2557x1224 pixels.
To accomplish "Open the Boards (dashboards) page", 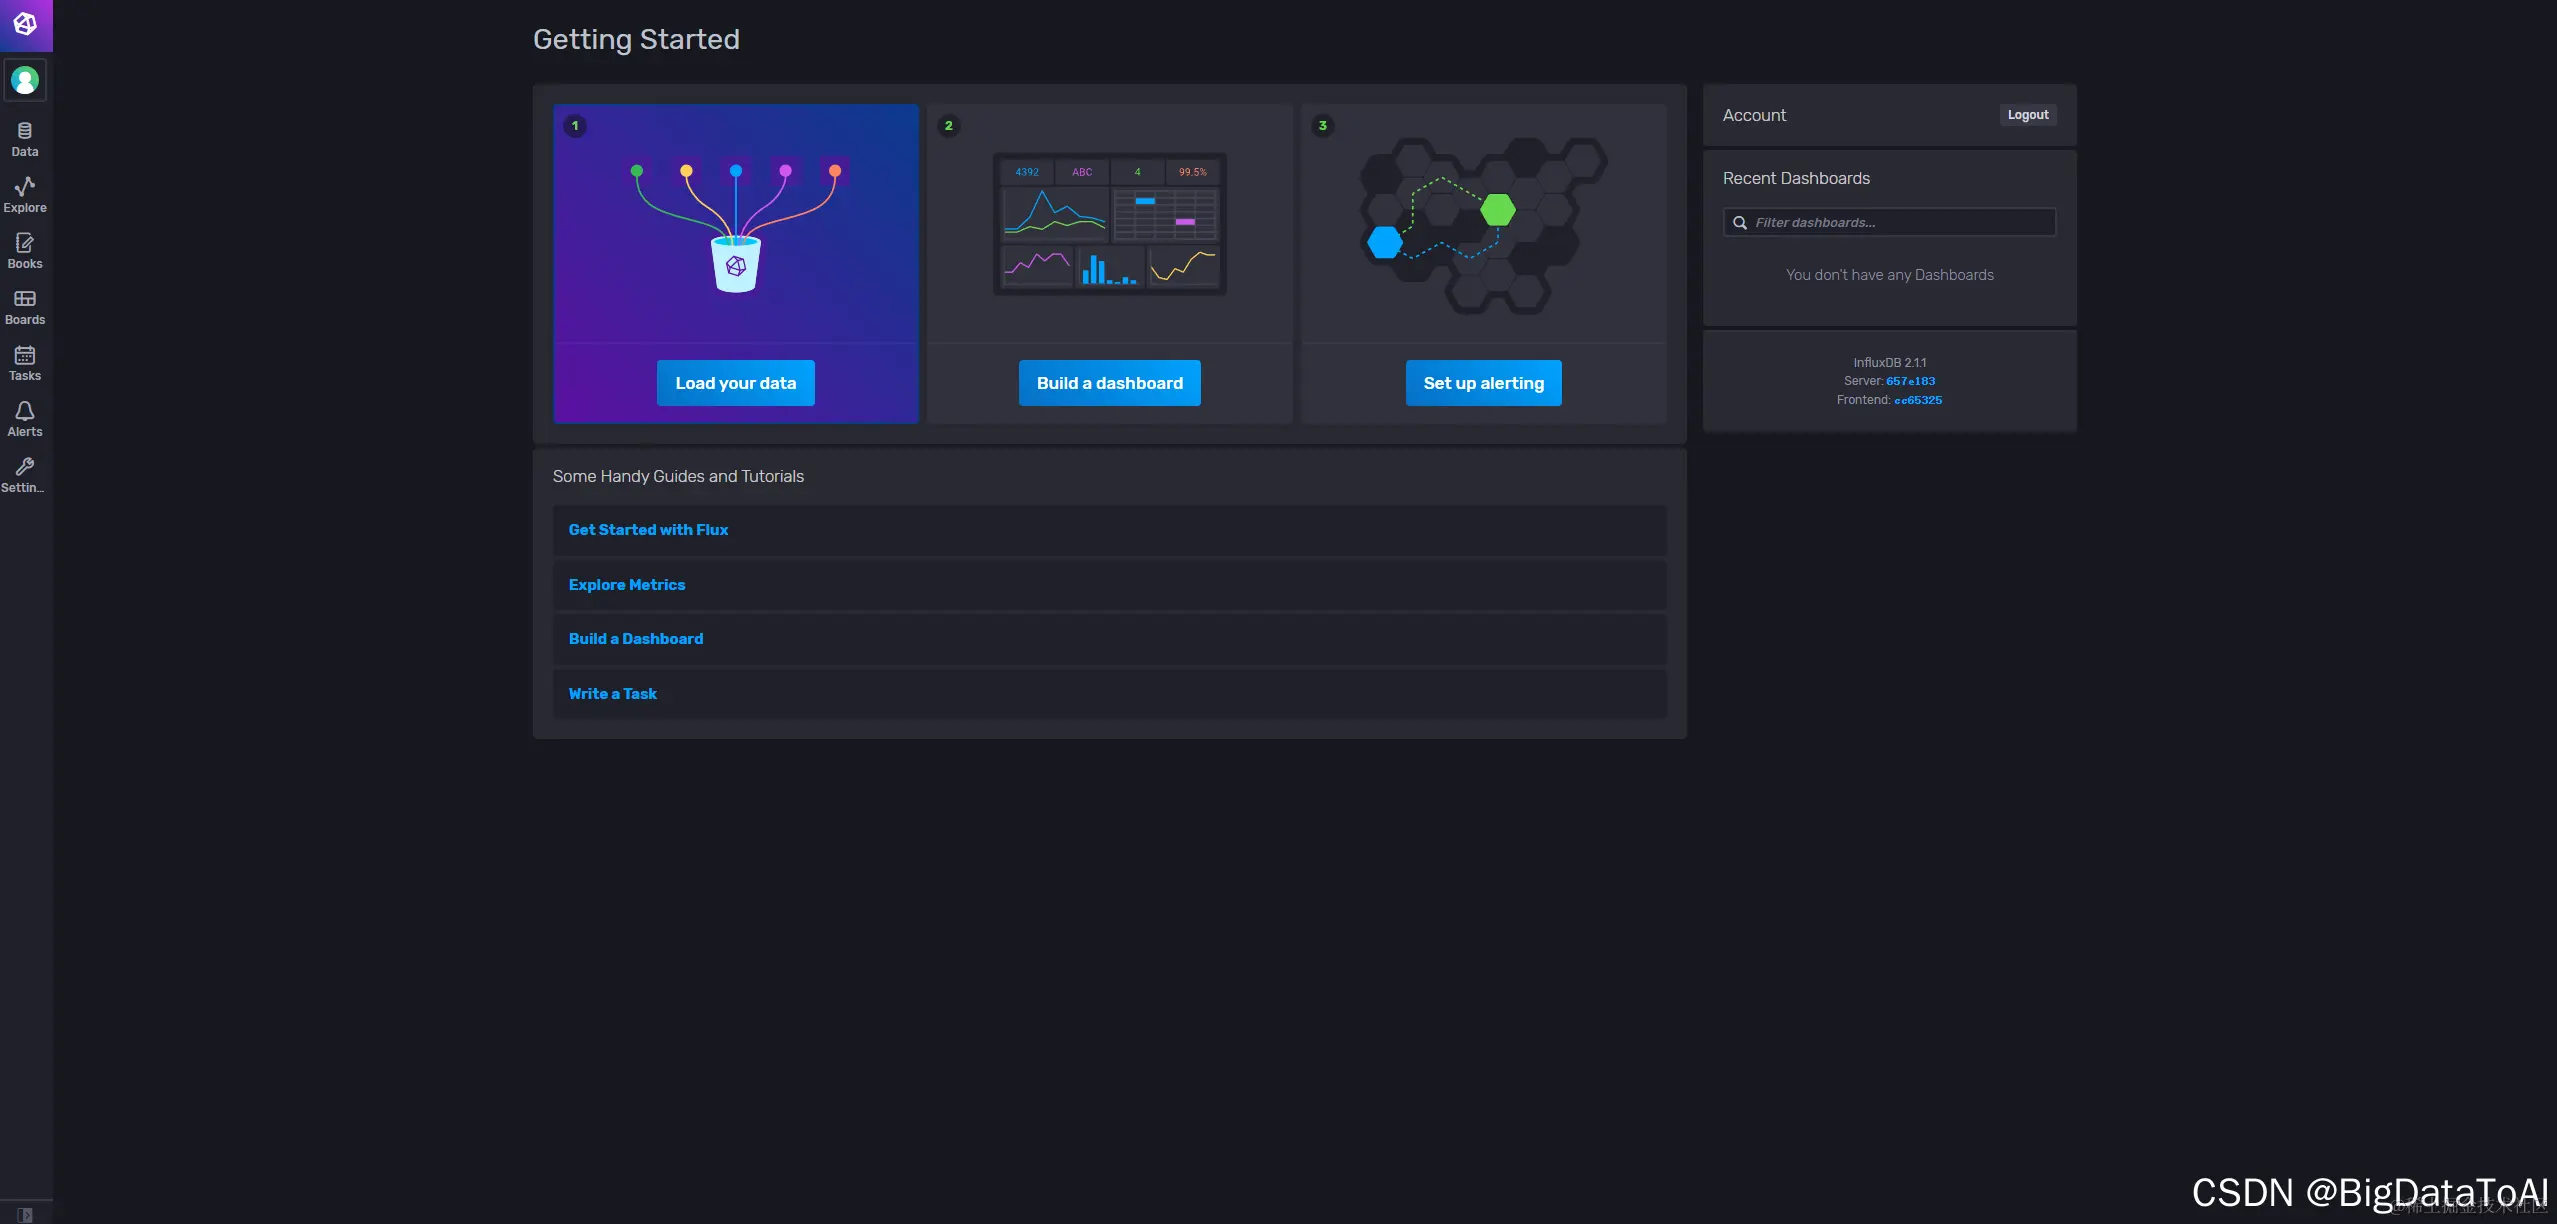I will point(25,307).
